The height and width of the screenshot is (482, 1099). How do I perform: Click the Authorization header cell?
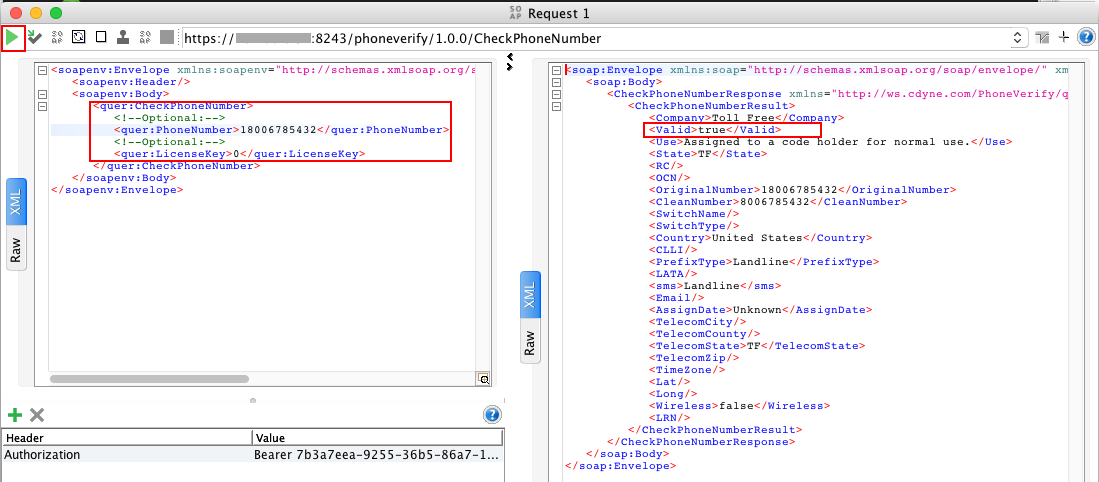tap(126, 455)
